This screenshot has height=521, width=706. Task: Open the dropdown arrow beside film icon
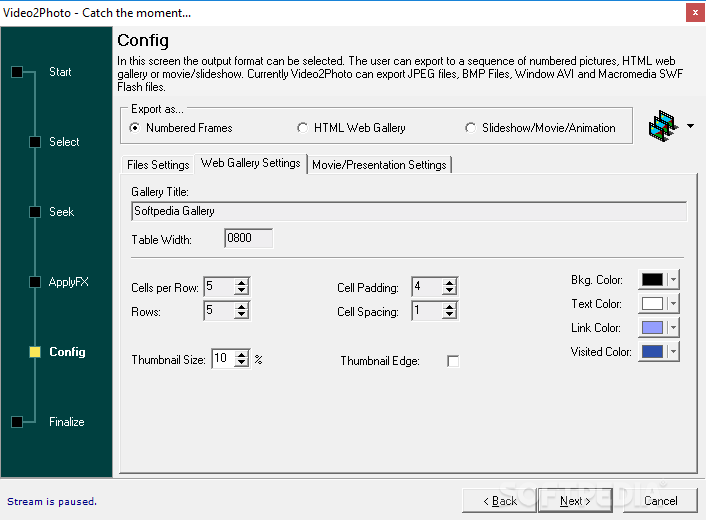click(x=690, y=126)
